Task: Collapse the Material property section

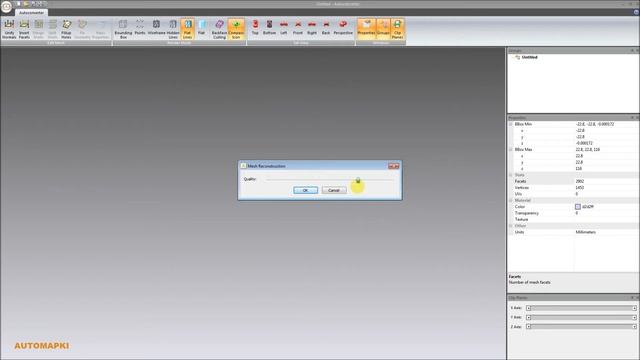Action: coord(510,200)
